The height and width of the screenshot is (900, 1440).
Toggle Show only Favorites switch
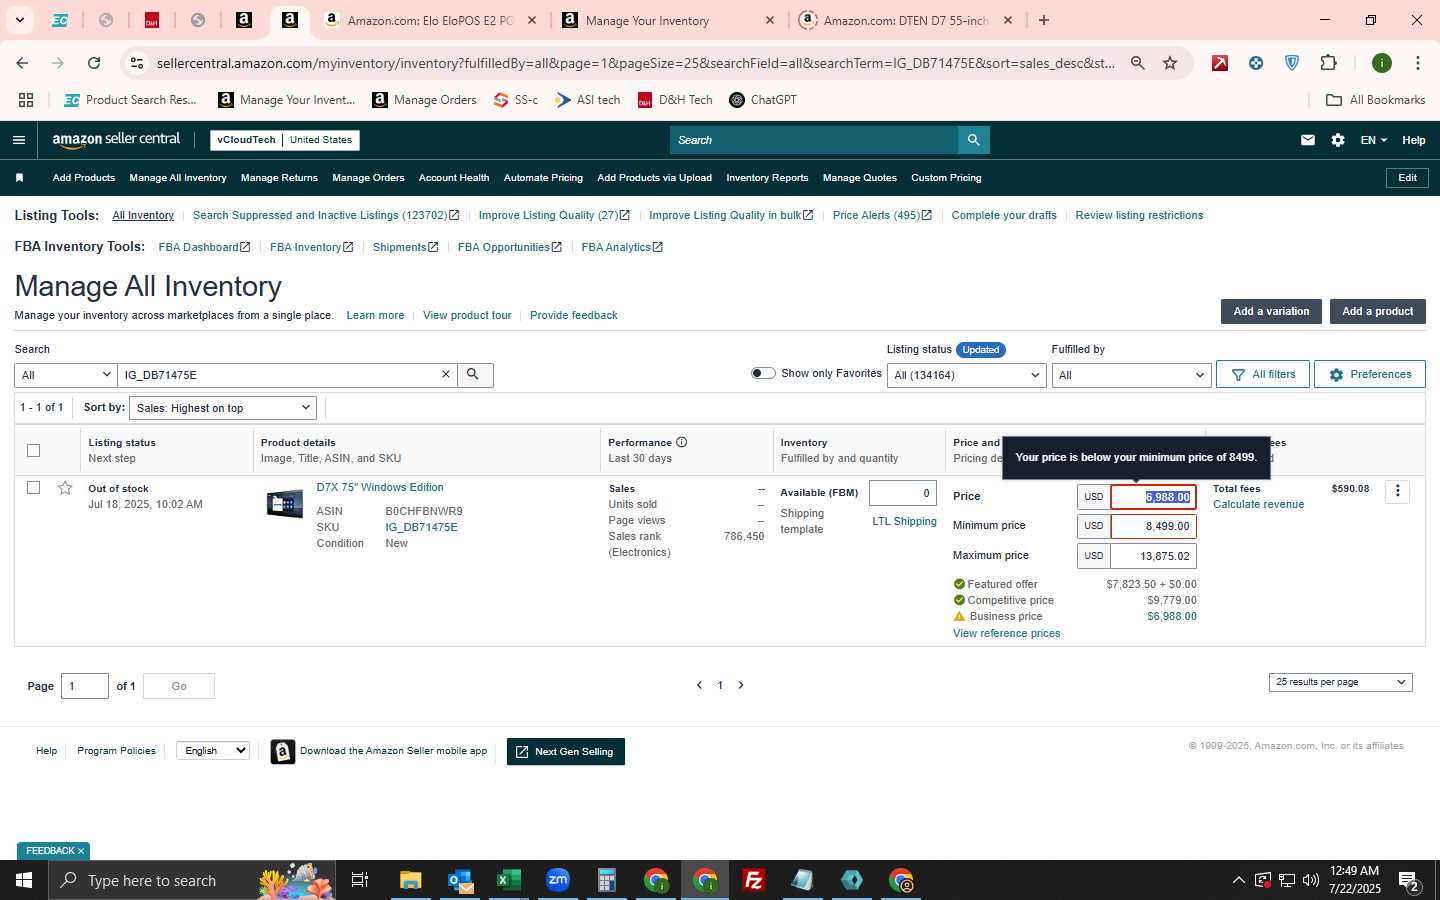763,373
